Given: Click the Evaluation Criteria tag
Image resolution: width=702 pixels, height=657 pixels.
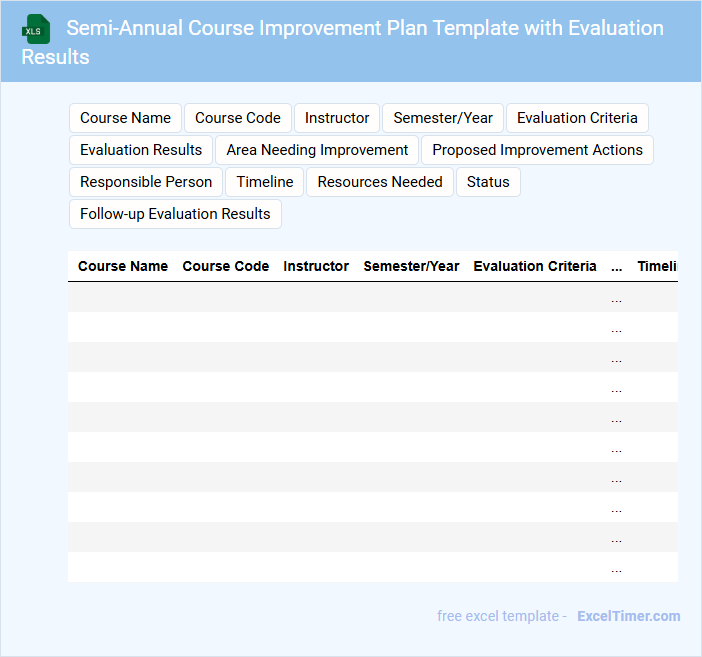Looking at the screenshot, I should pos(577,118).
